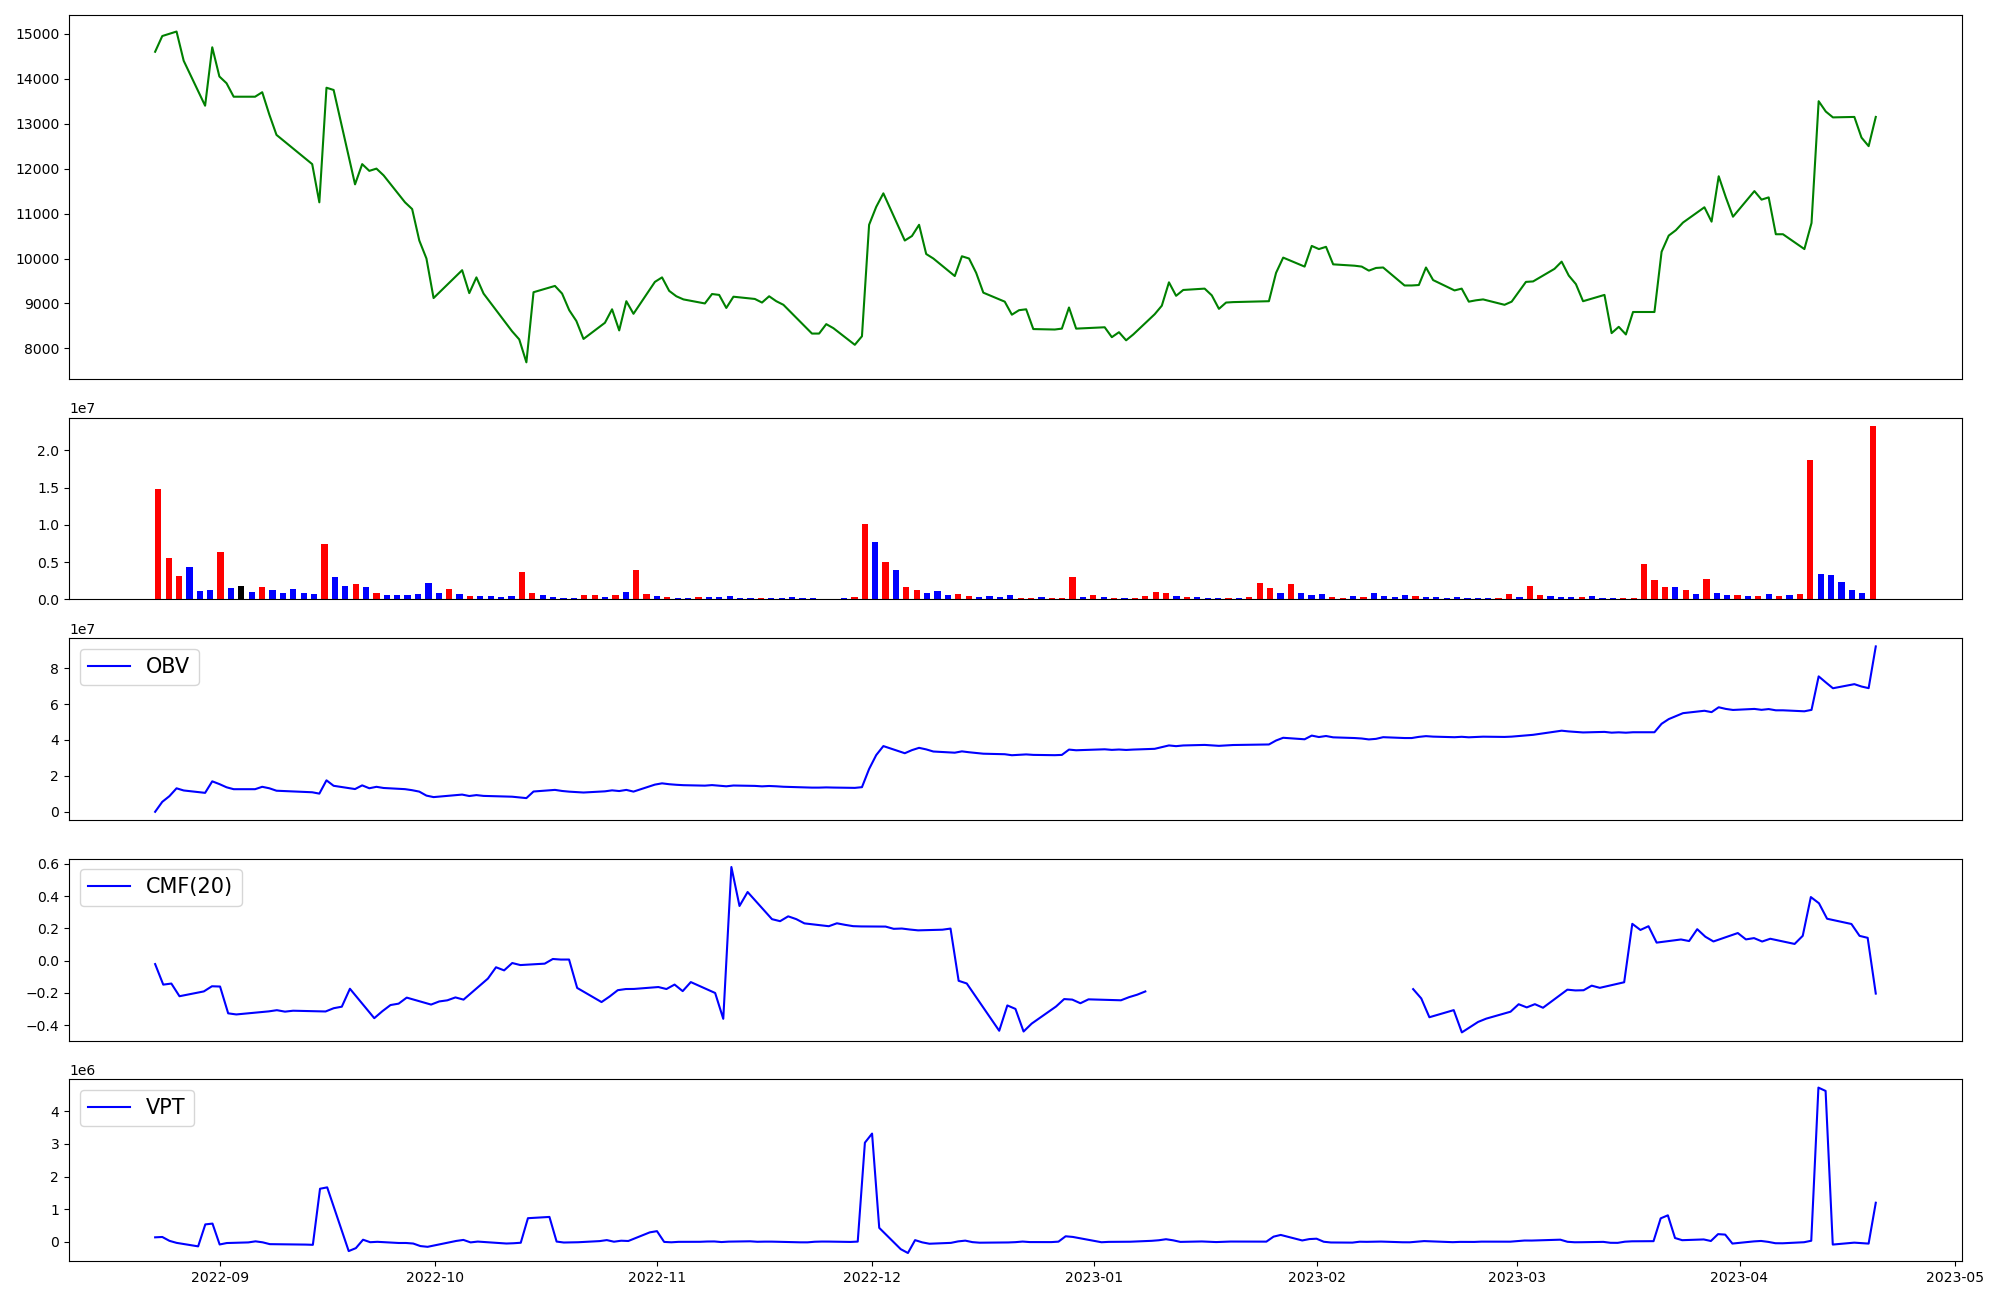Click the 2022-12 x-axis date label
The width and height of the screenshot is (2000, 1300).
point(872,1277)
